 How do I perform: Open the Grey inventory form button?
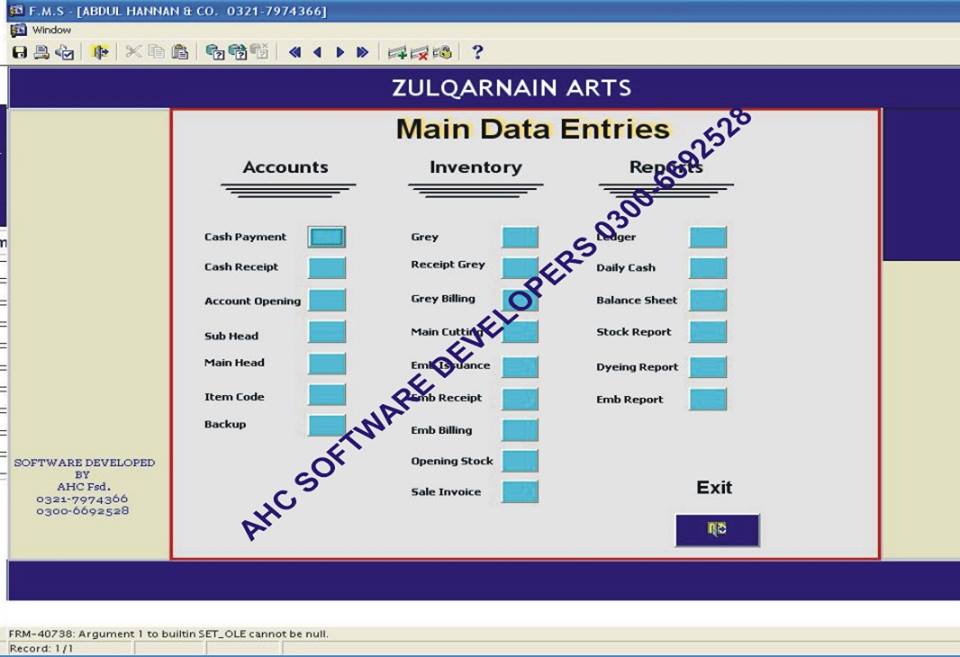point(520,237)
